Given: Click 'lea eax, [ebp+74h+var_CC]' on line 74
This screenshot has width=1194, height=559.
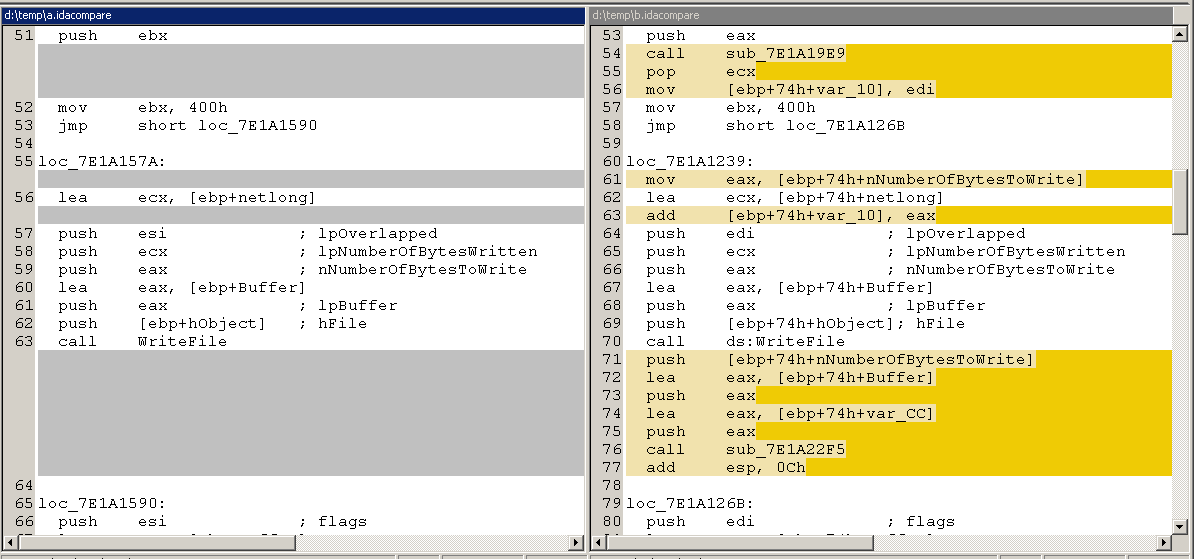Looking at the screenshot, I should [790, 414].
